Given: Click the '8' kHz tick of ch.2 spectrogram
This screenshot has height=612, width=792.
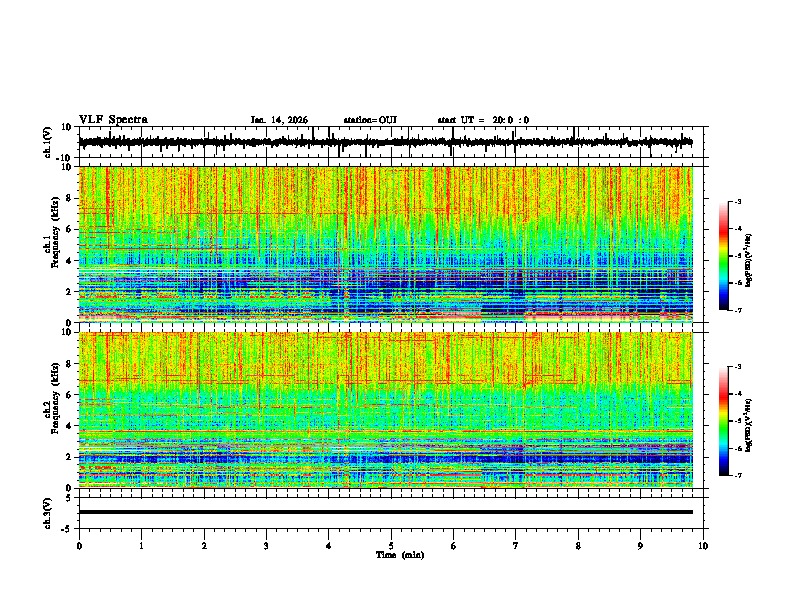Looking at the screenshot, I should (x=69, y=364).
